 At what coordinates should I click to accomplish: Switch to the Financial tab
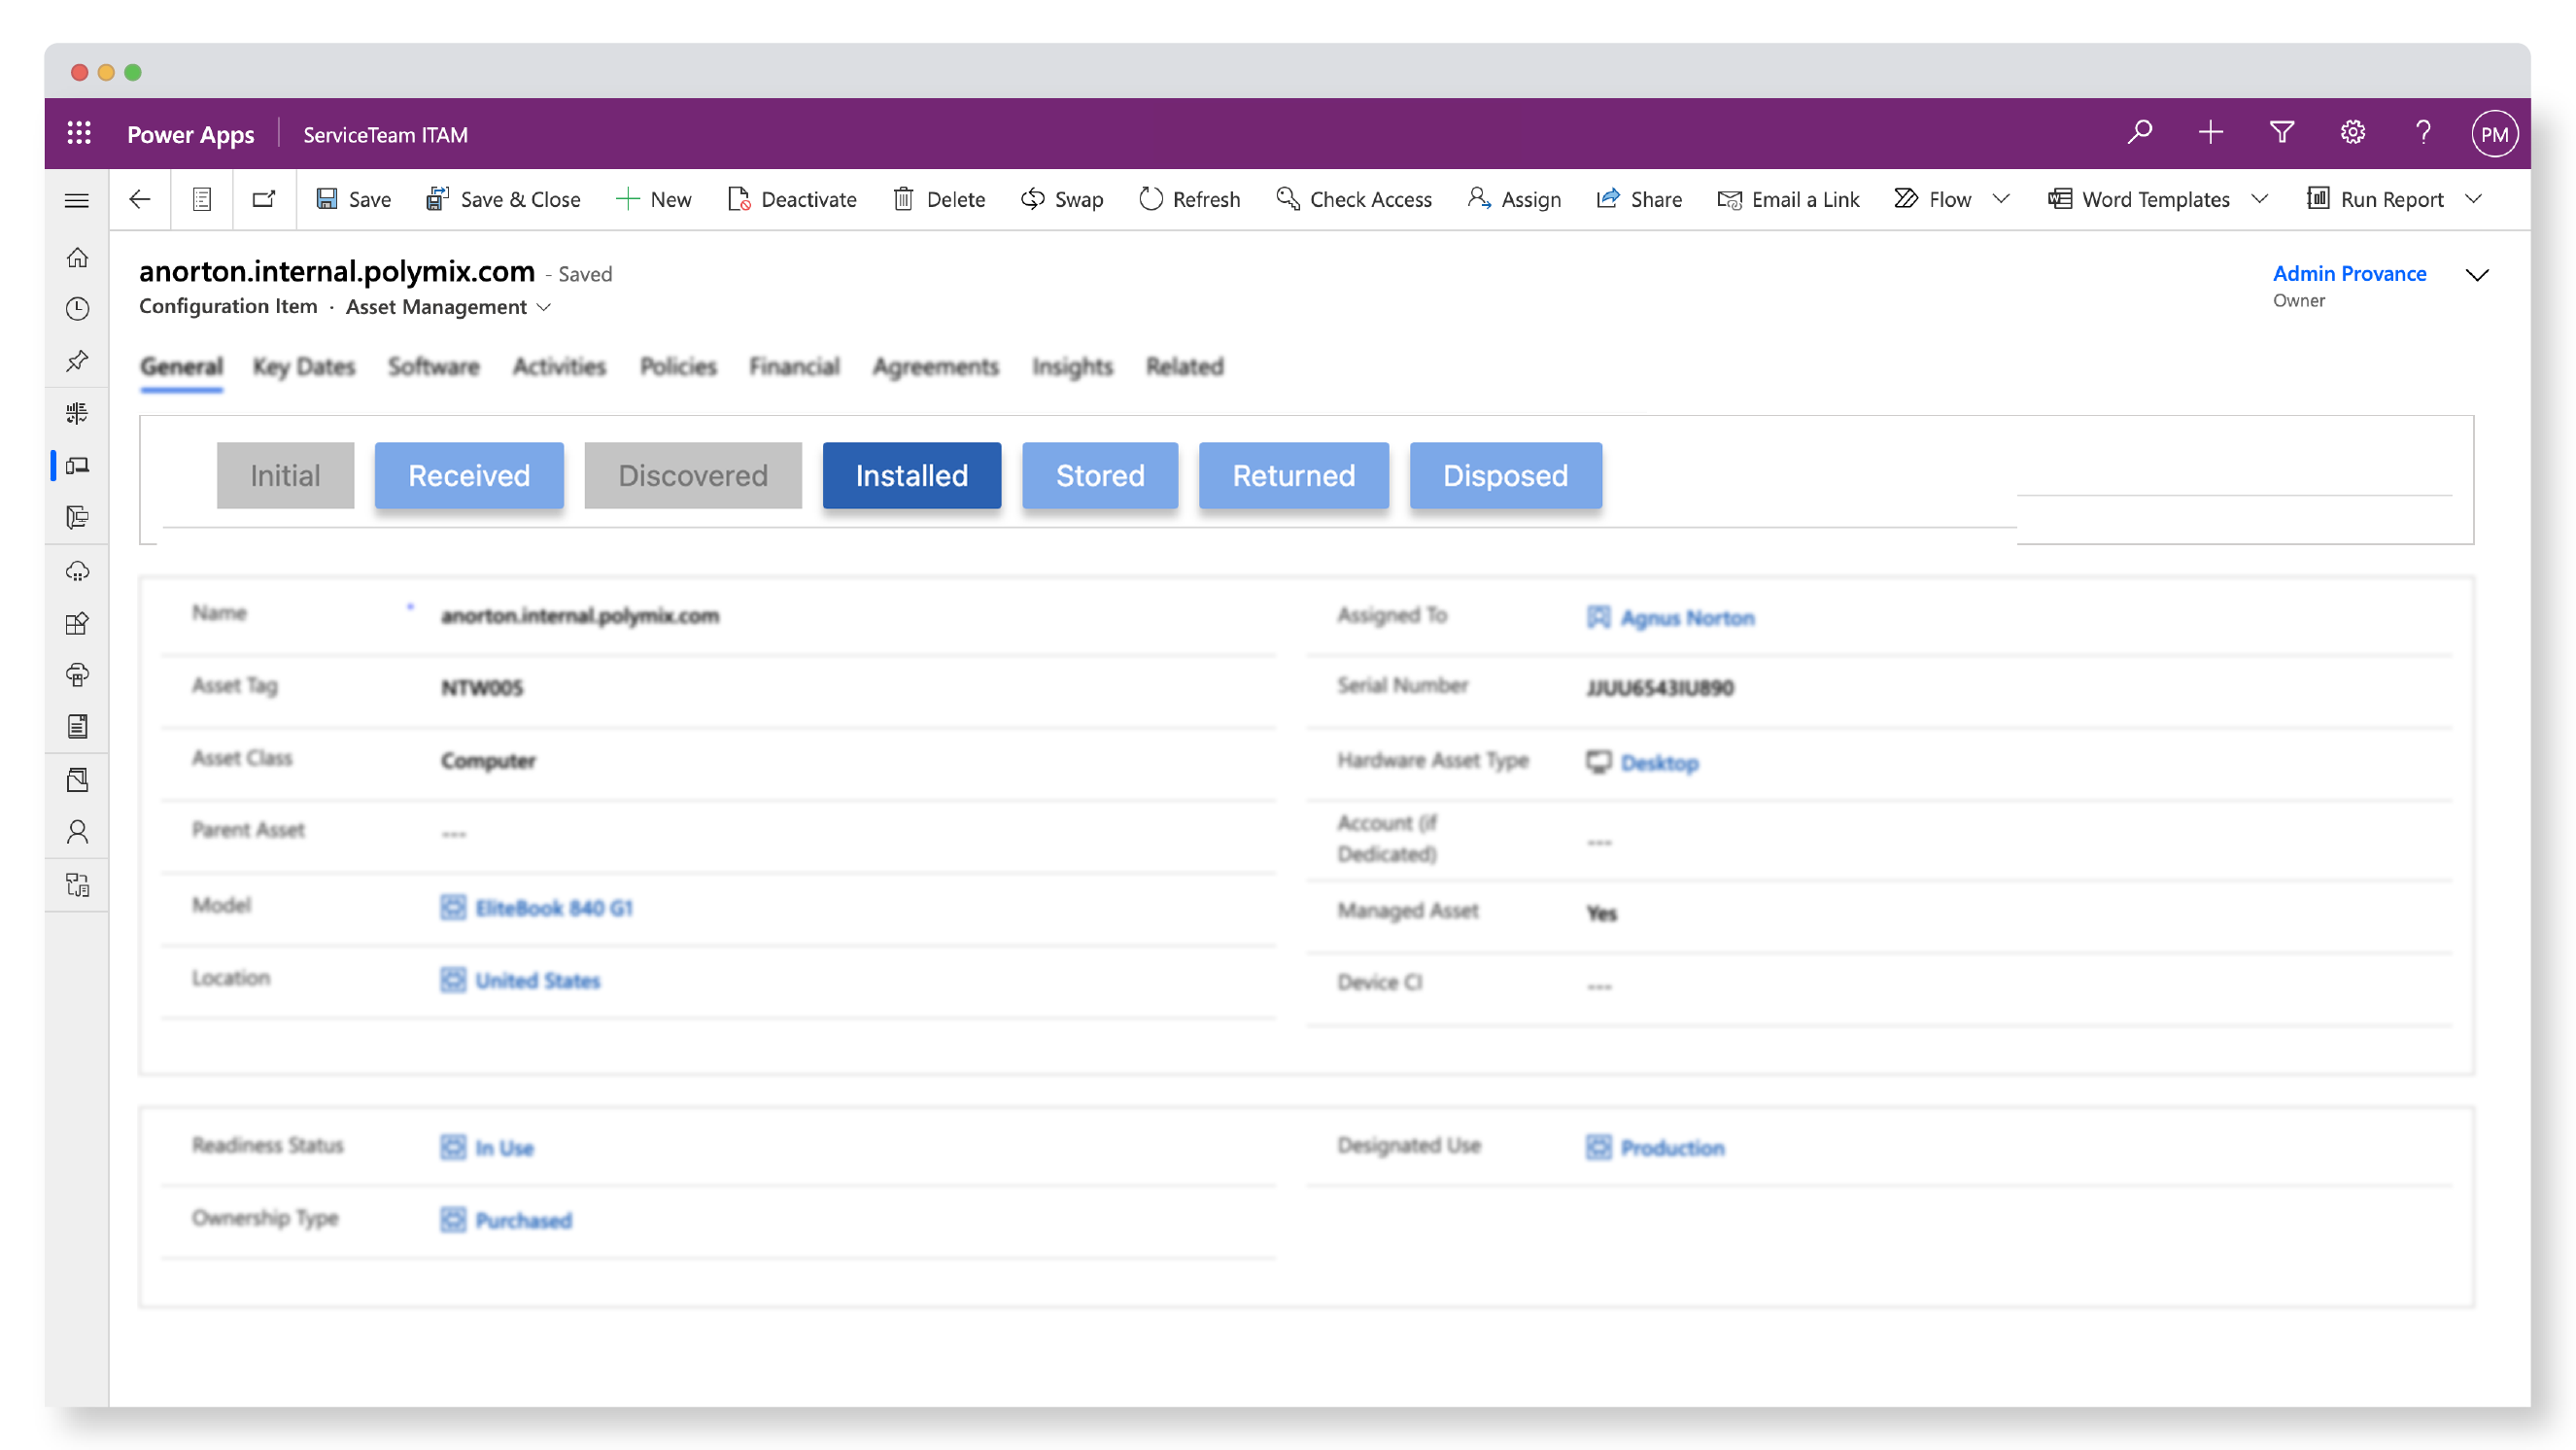794,367
